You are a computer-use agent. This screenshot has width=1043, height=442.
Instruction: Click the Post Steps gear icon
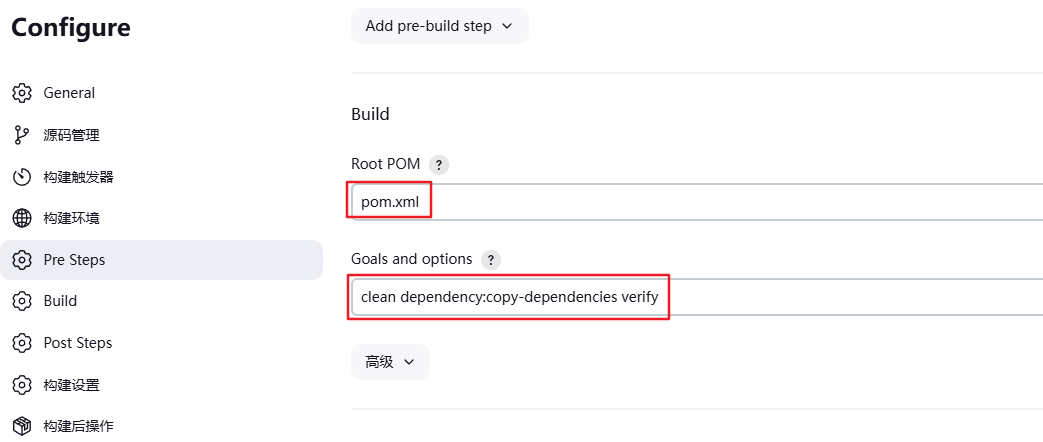click(22, 343)
